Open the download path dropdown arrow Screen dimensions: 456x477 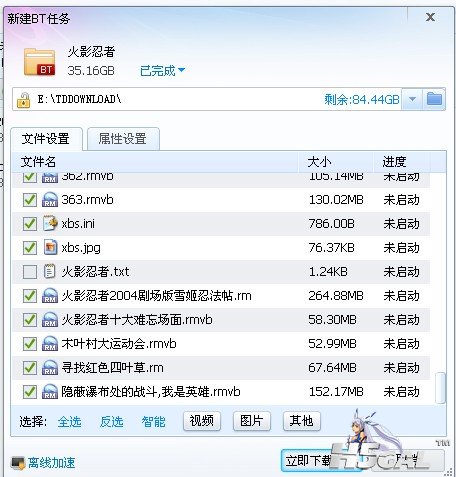[x=412, y=99]
